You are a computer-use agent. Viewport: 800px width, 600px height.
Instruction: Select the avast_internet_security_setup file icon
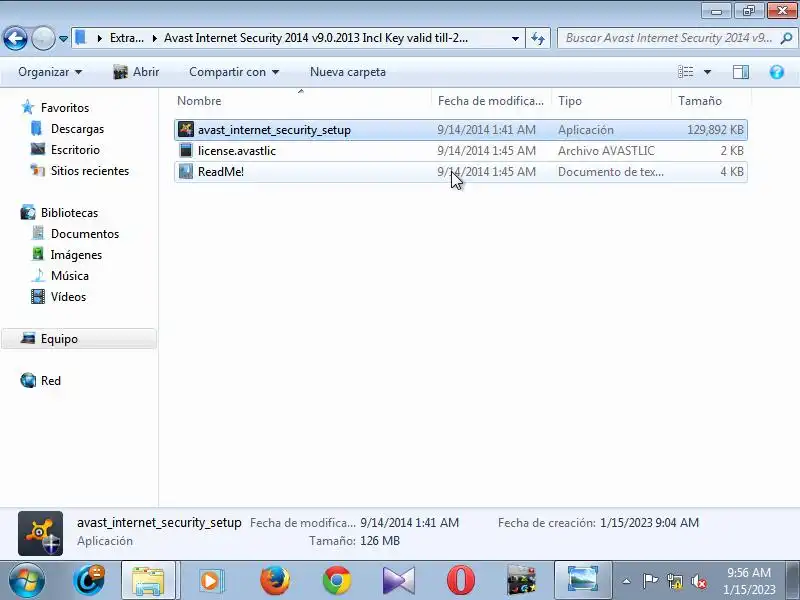[186, 130]
